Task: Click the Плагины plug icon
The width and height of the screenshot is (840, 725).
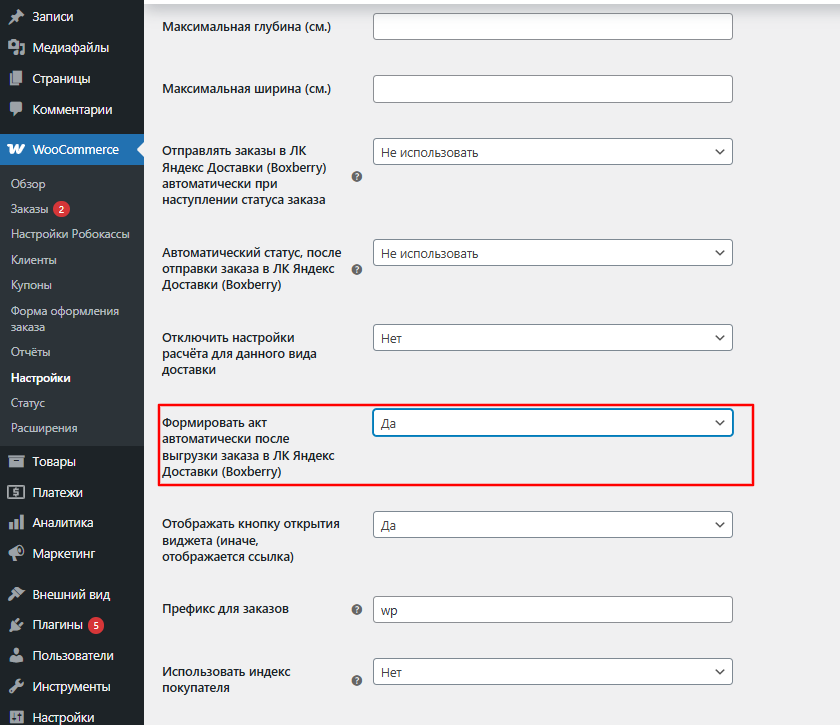Action: tap(16, 625)
